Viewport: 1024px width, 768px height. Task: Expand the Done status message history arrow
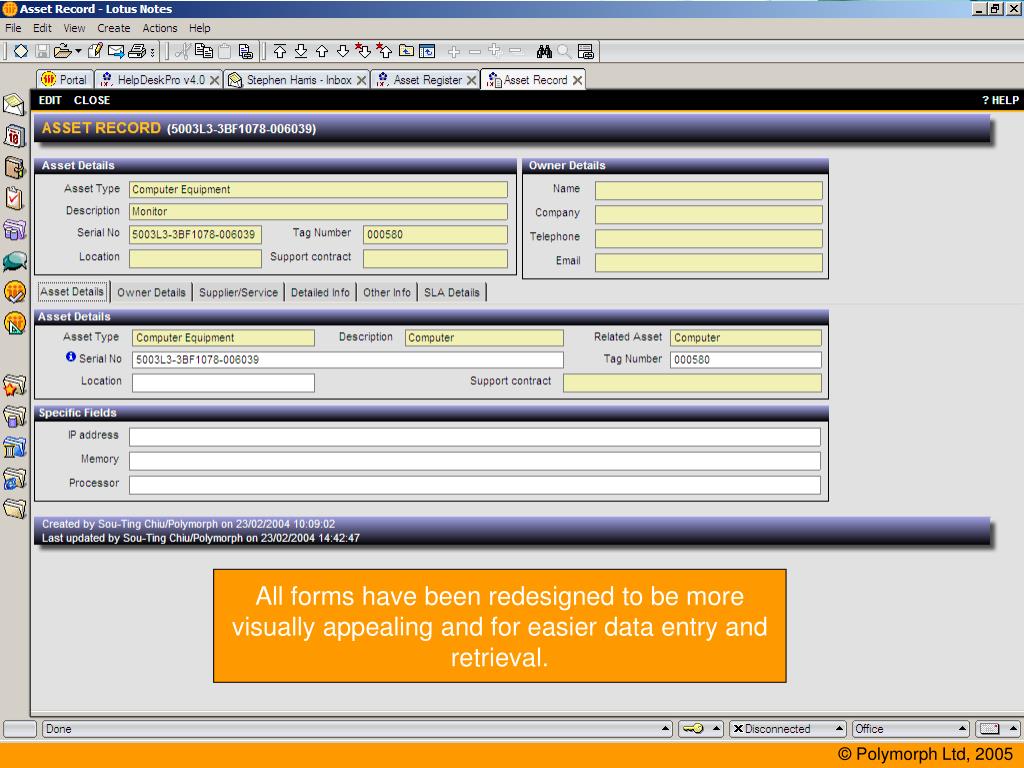(665, 728)
